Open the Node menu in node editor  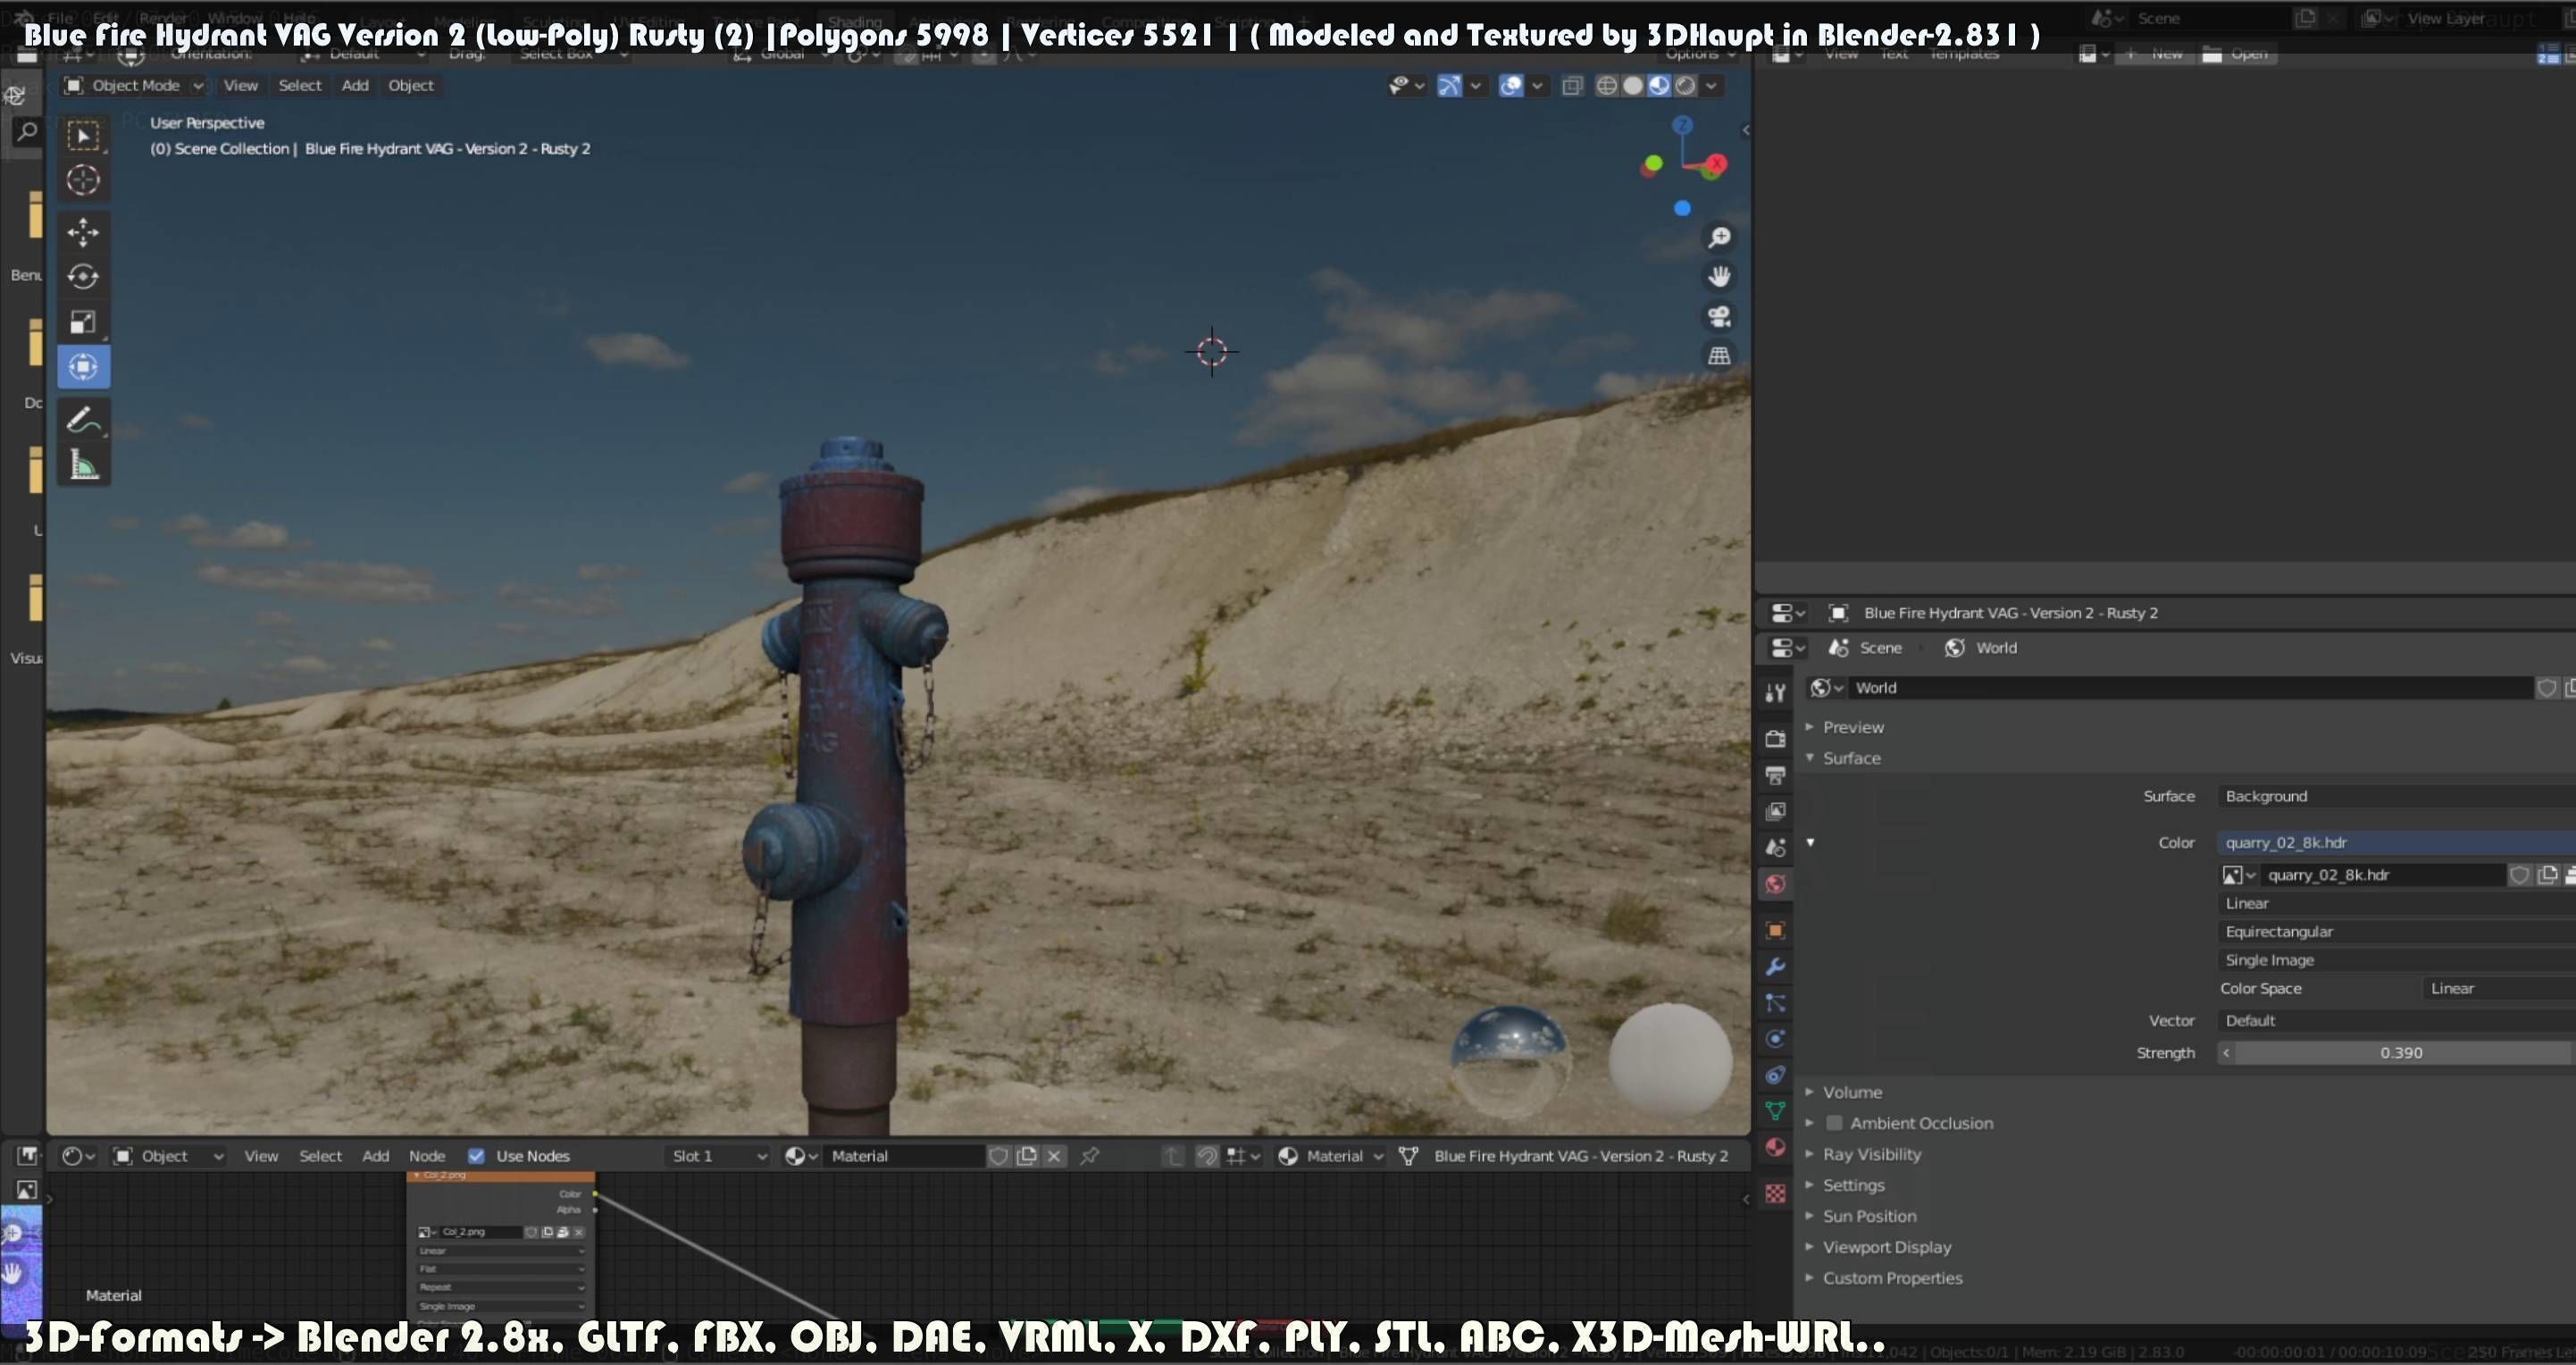(x=427, y=1156)
